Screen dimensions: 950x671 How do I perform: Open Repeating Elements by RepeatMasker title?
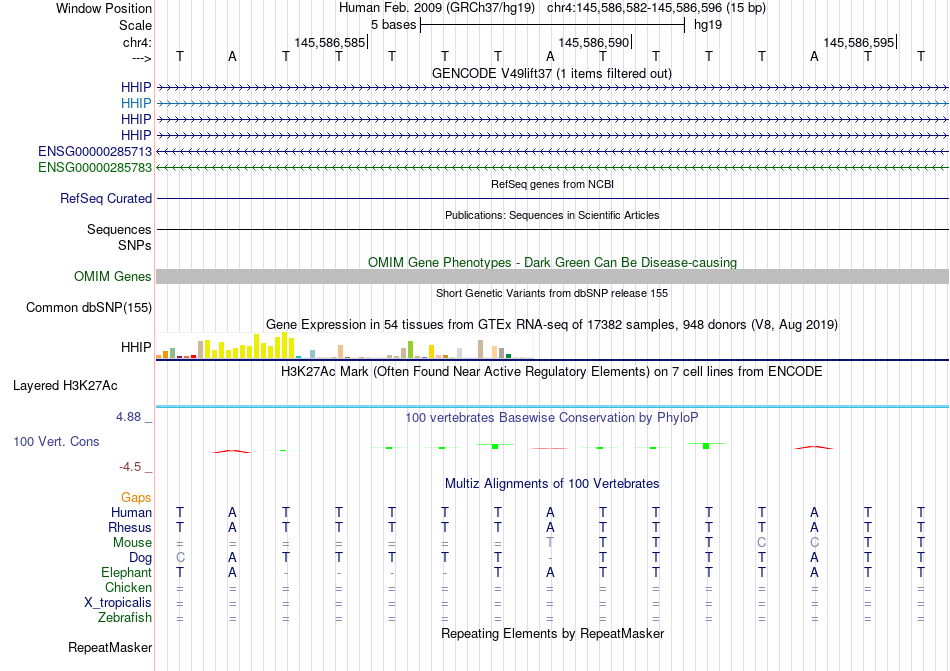click(552, 633)
